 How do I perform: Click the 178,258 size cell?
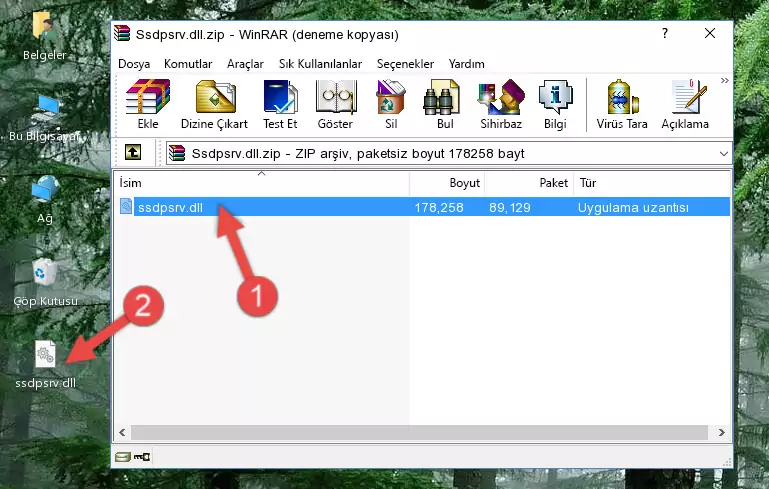(x=439, y=207)
